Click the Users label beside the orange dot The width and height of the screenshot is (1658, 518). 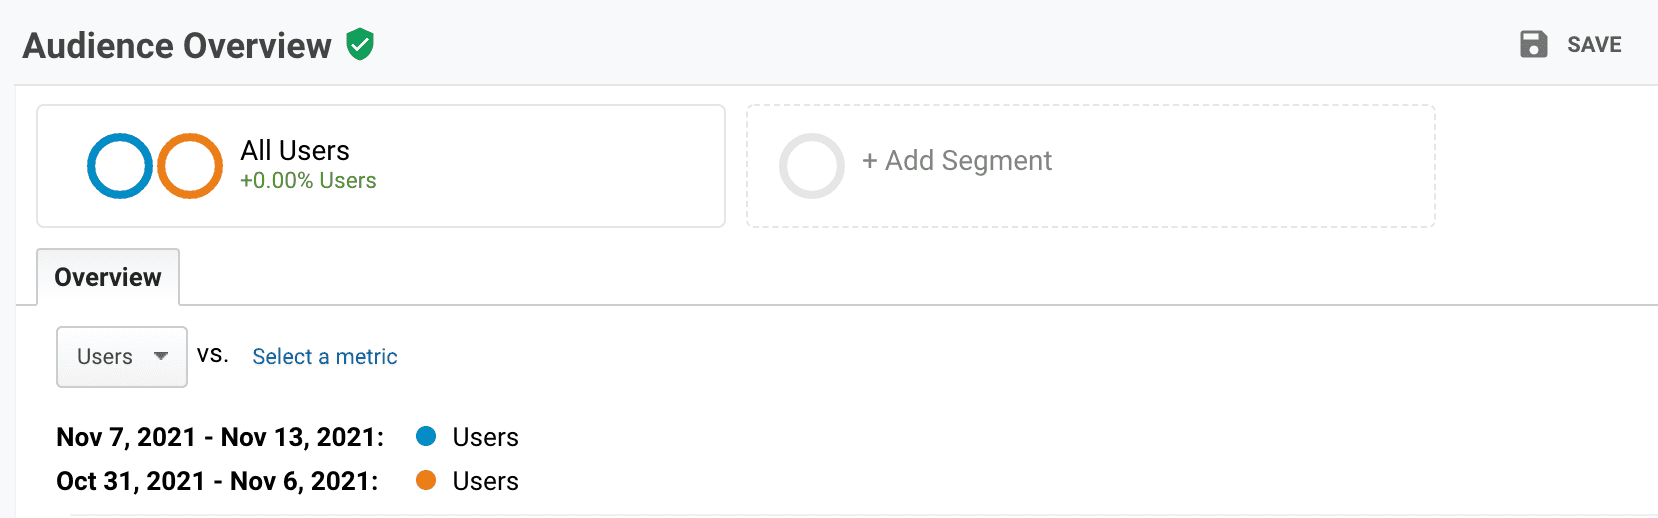point(485,481)
